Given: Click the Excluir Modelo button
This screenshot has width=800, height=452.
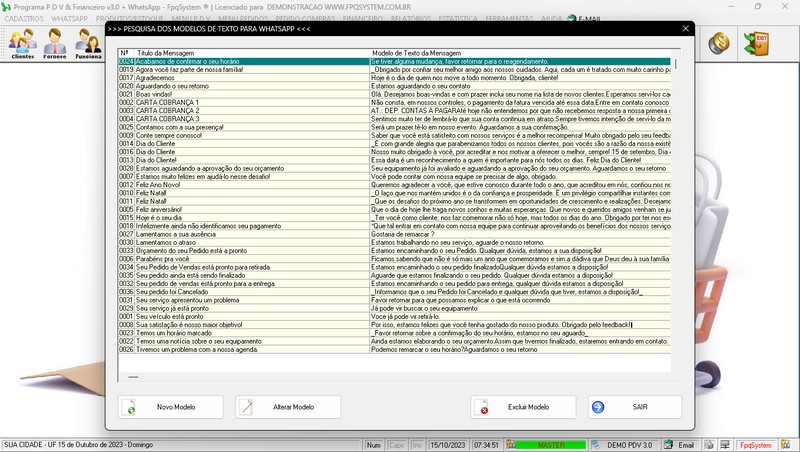Looking at the screenshot, I should tap(523, 407).
